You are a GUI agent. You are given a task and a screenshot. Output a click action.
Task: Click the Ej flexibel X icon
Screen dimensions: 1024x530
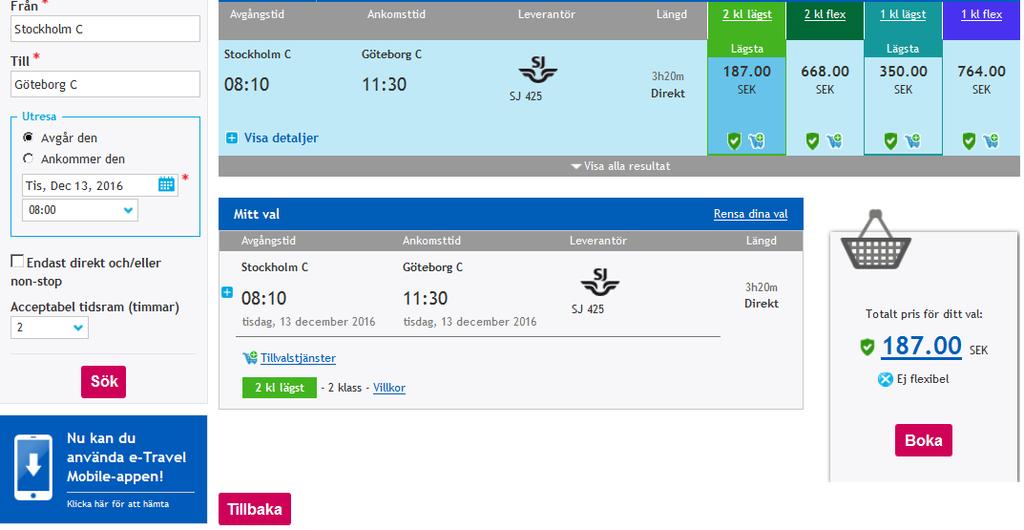click(885, 379)
